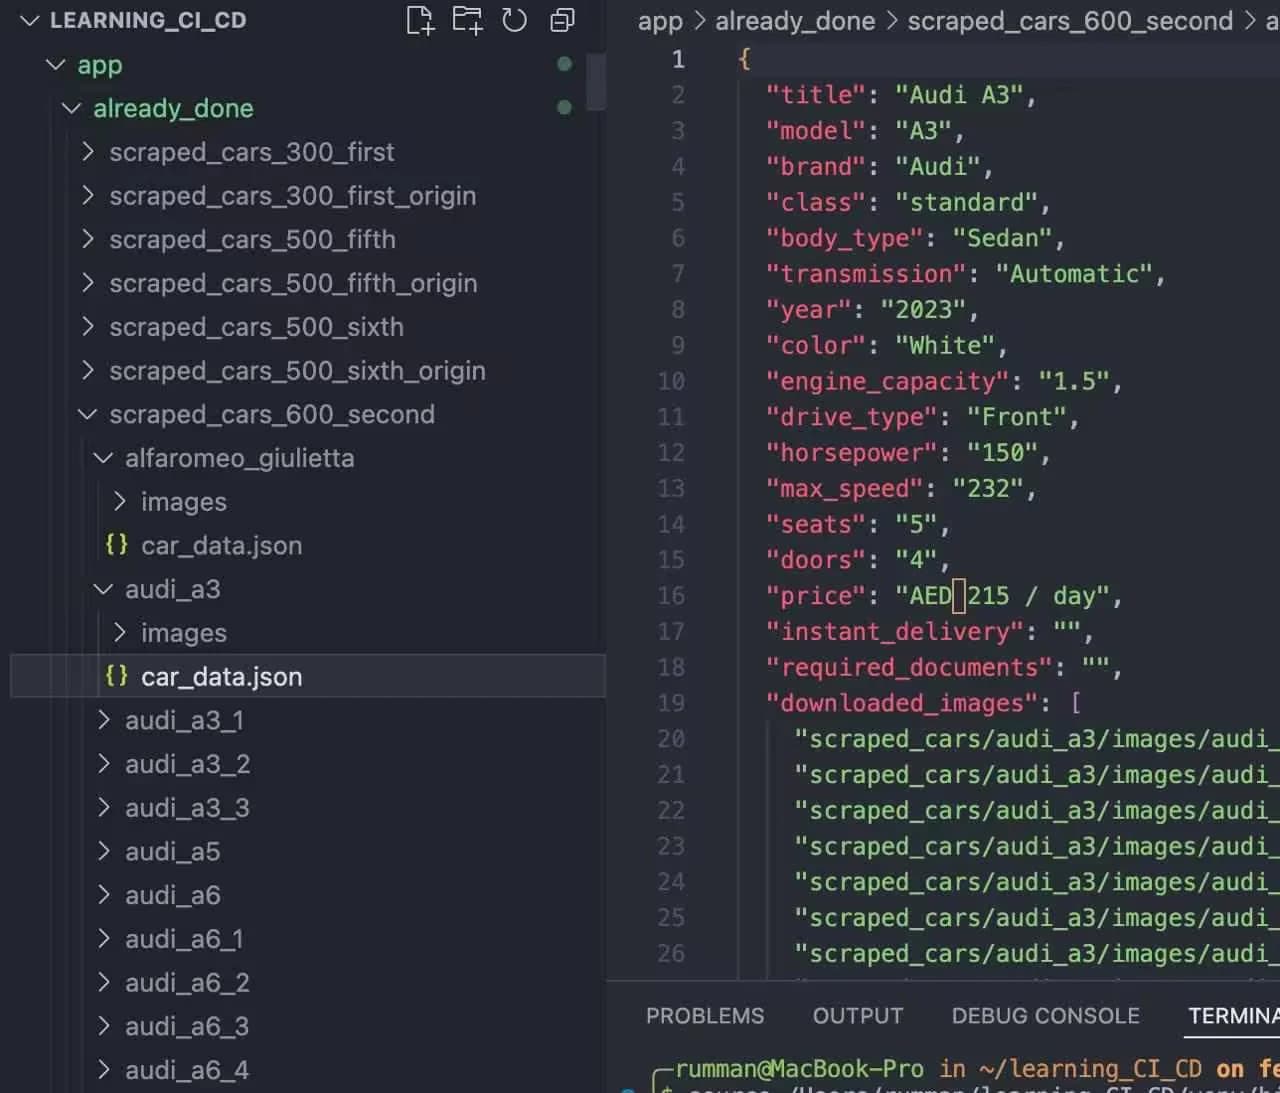The height and width of the screenshot is (1093, 1280).
Task: Open car_data.json under audi_a3
Action: tap(308, 677)
